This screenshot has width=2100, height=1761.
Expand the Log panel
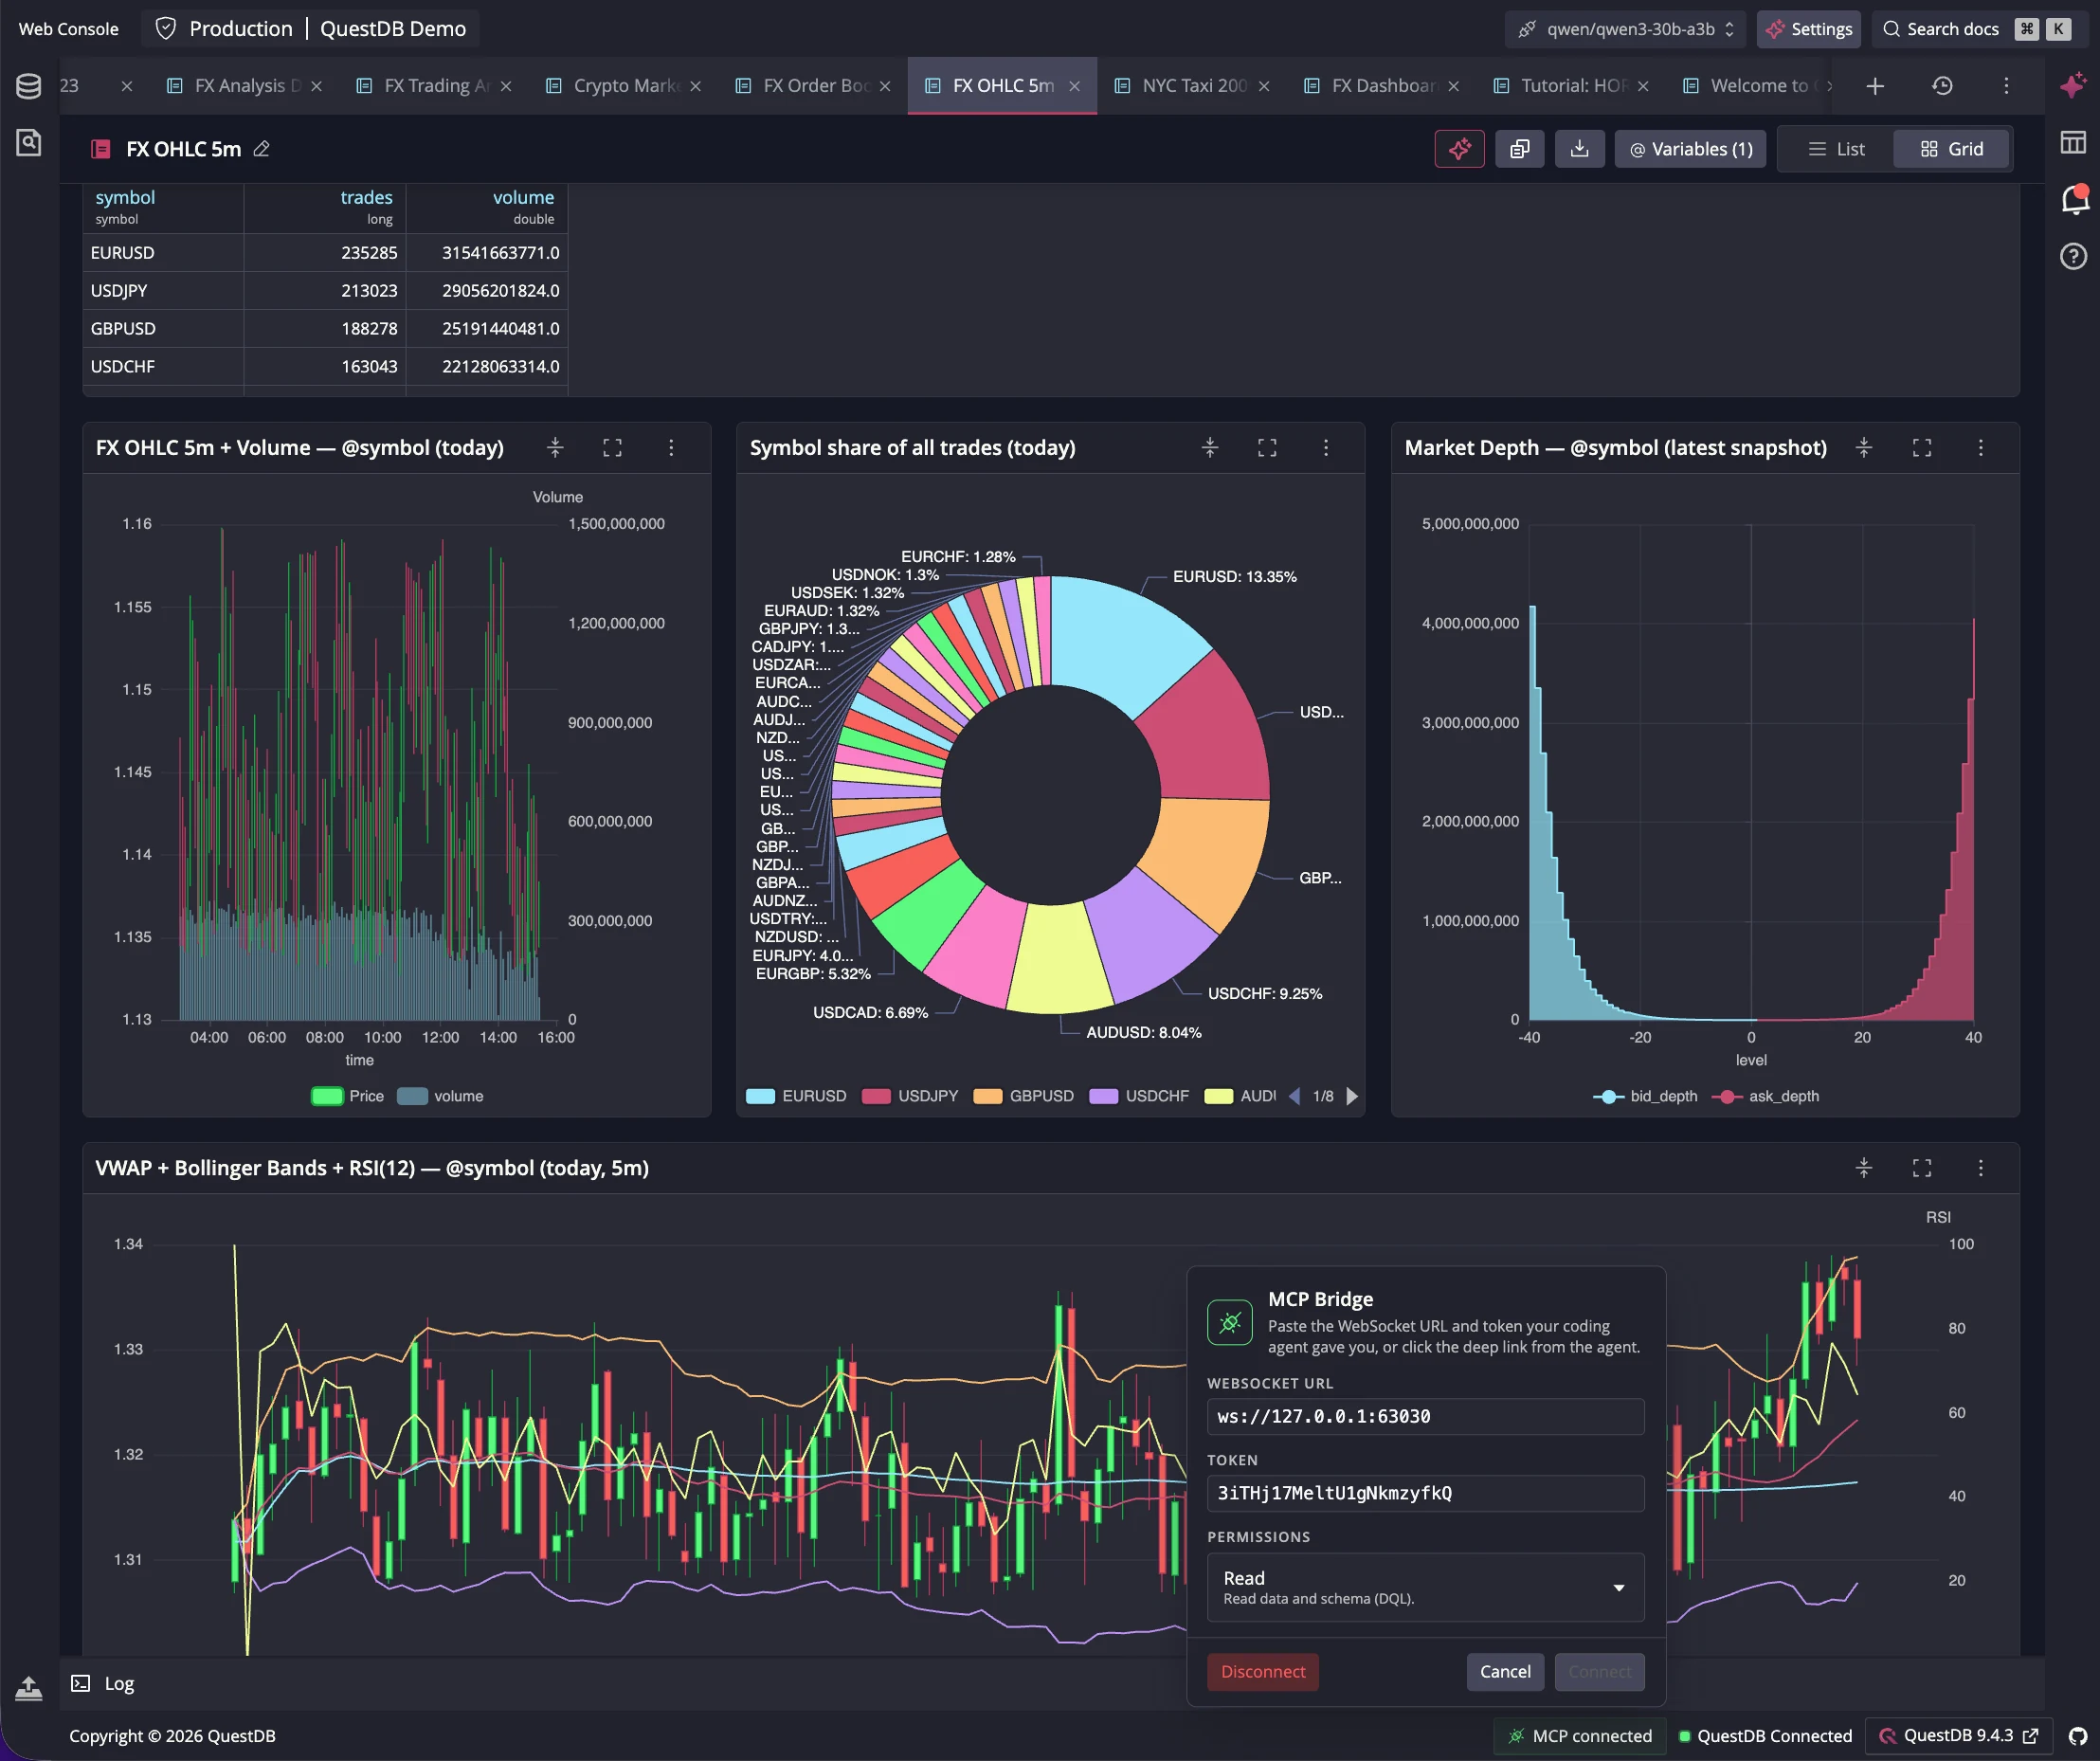103,1683
